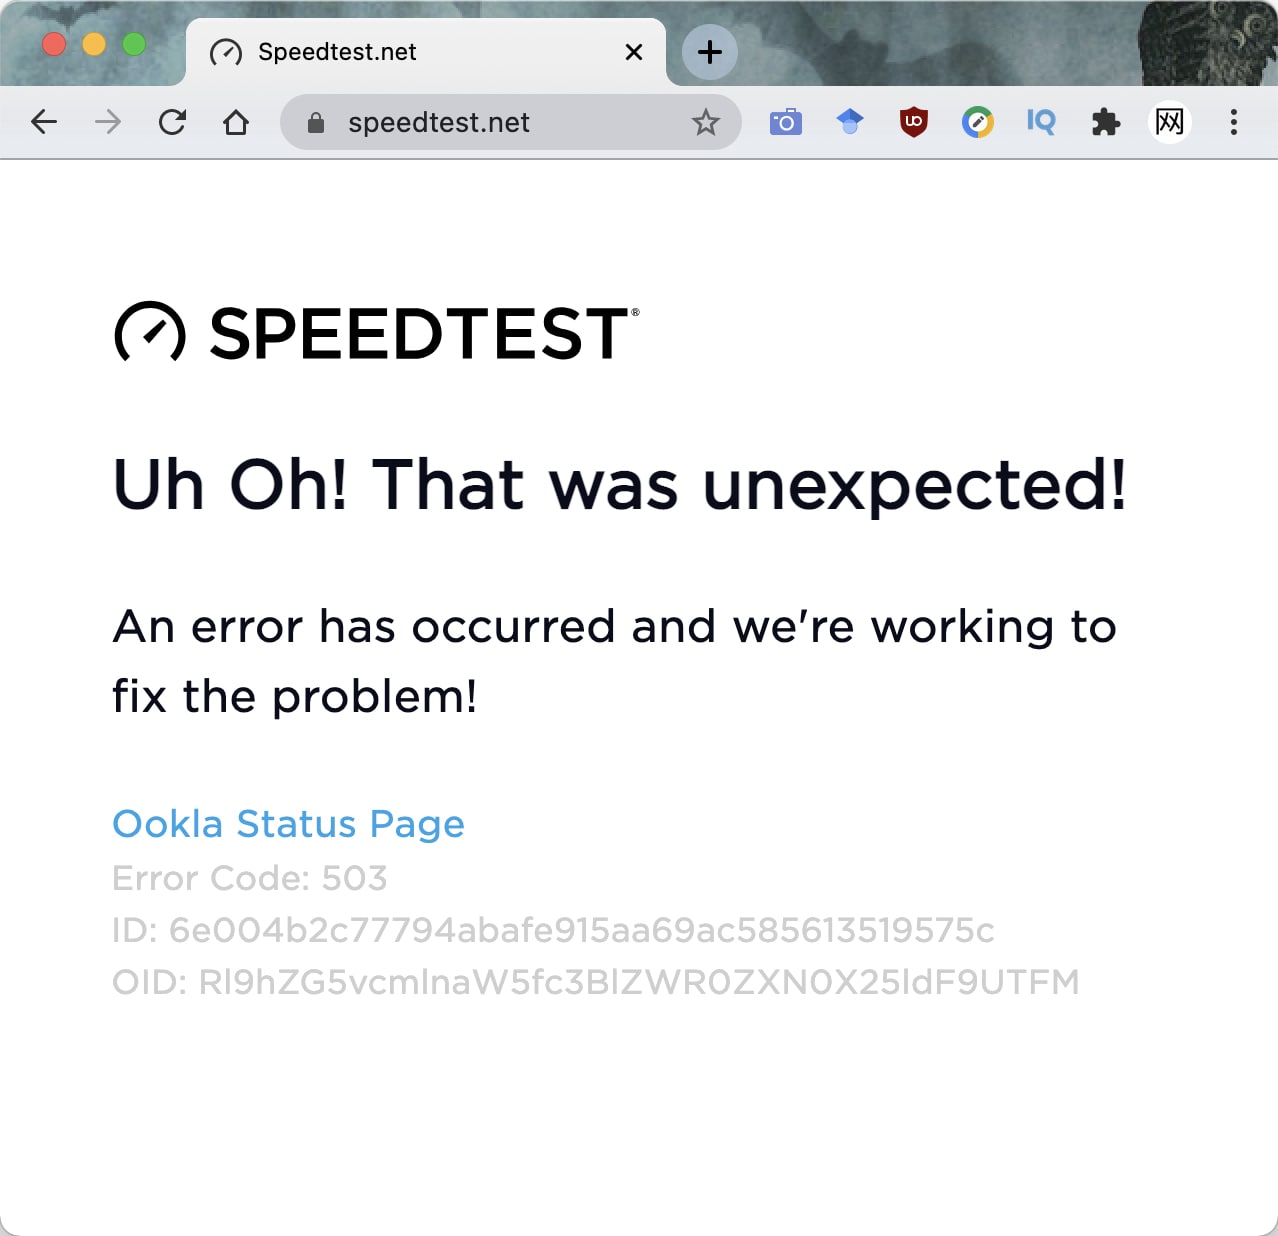
Task: Click the round multicolor pencil extension icon
Action: point(978,122)
